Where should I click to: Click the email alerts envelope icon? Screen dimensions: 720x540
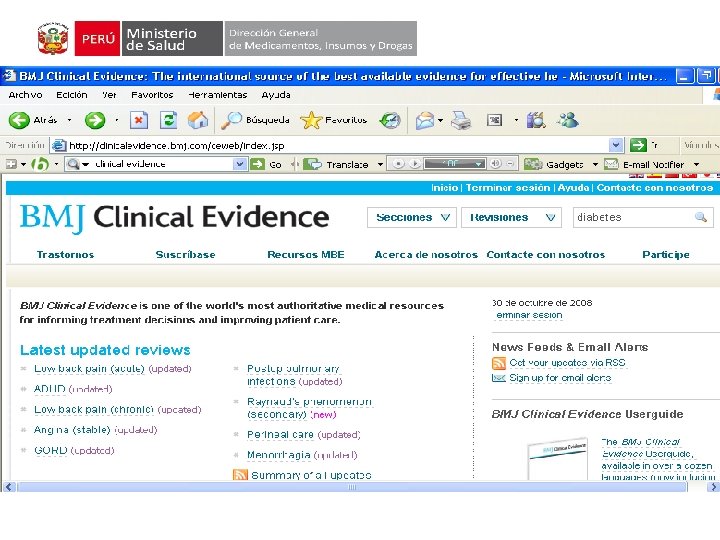499,378
